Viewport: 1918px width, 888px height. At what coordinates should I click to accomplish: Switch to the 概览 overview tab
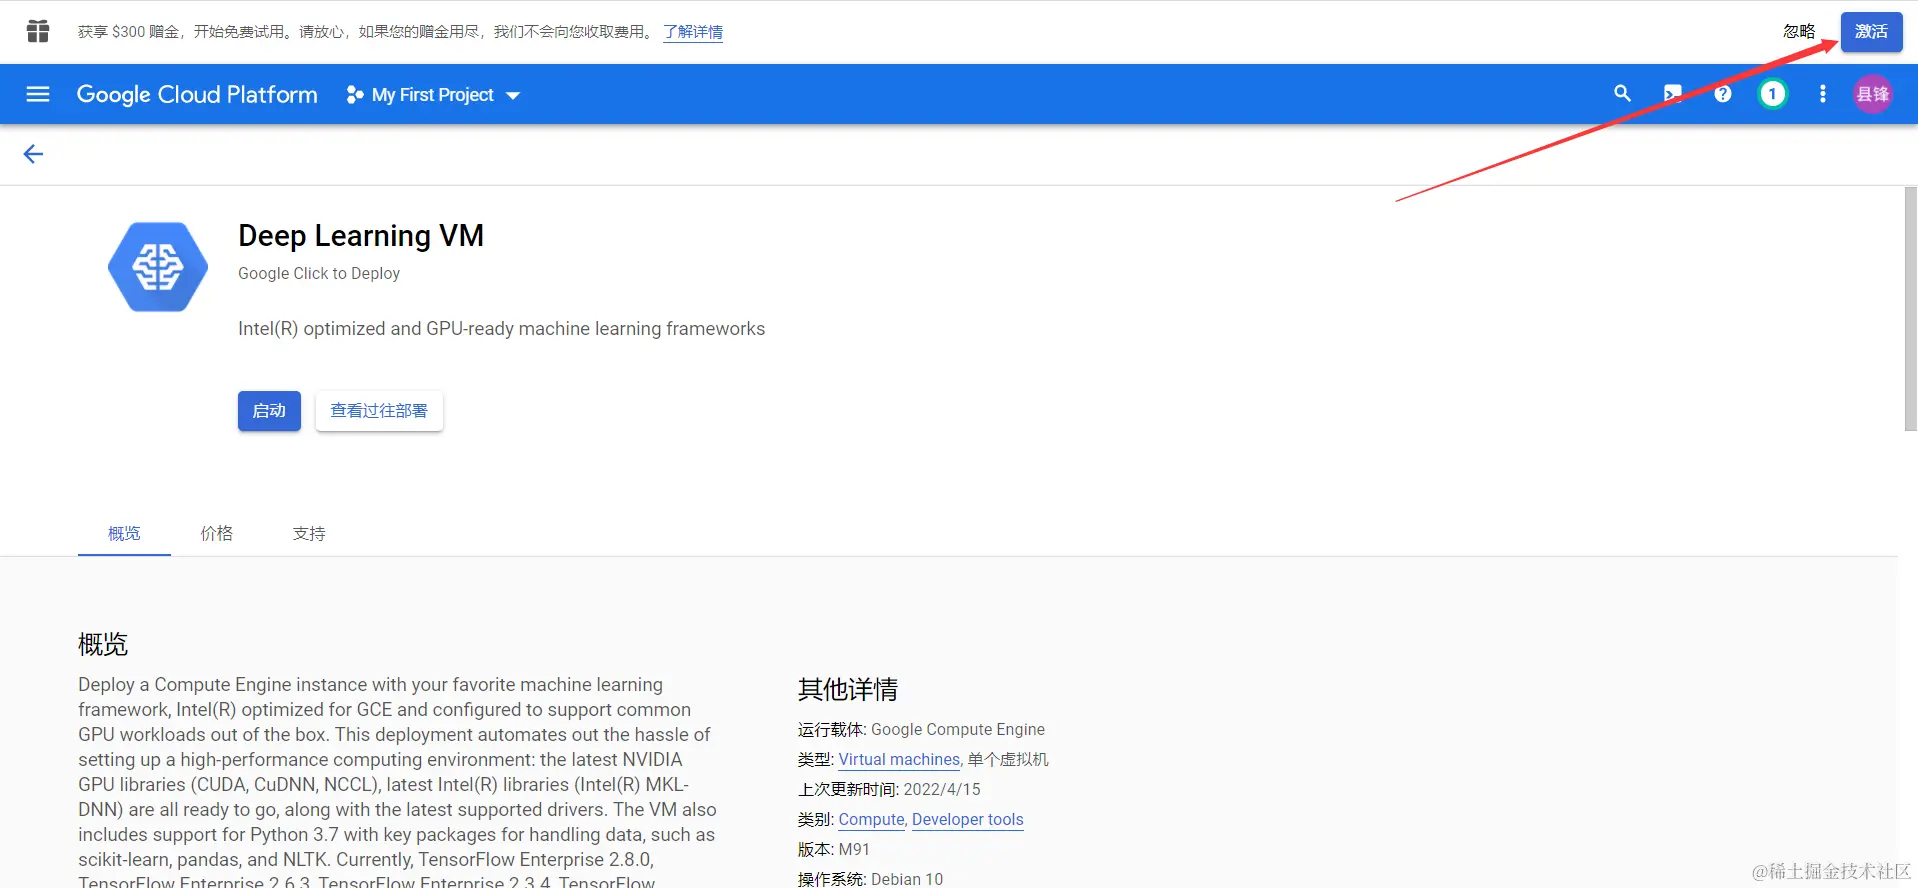(x=124, y=533)
